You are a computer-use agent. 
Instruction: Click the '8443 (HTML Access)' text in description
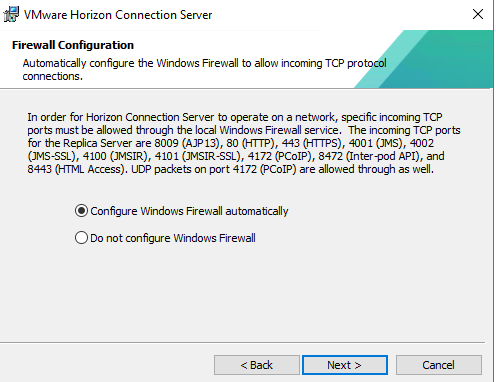coord(76,169)
